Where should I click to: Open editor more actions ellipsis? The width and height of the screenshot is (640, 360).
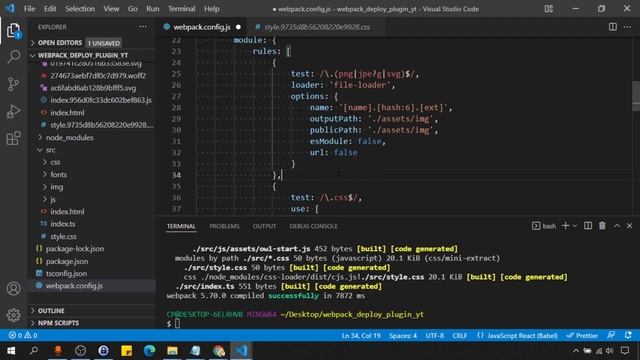(627, 27)
